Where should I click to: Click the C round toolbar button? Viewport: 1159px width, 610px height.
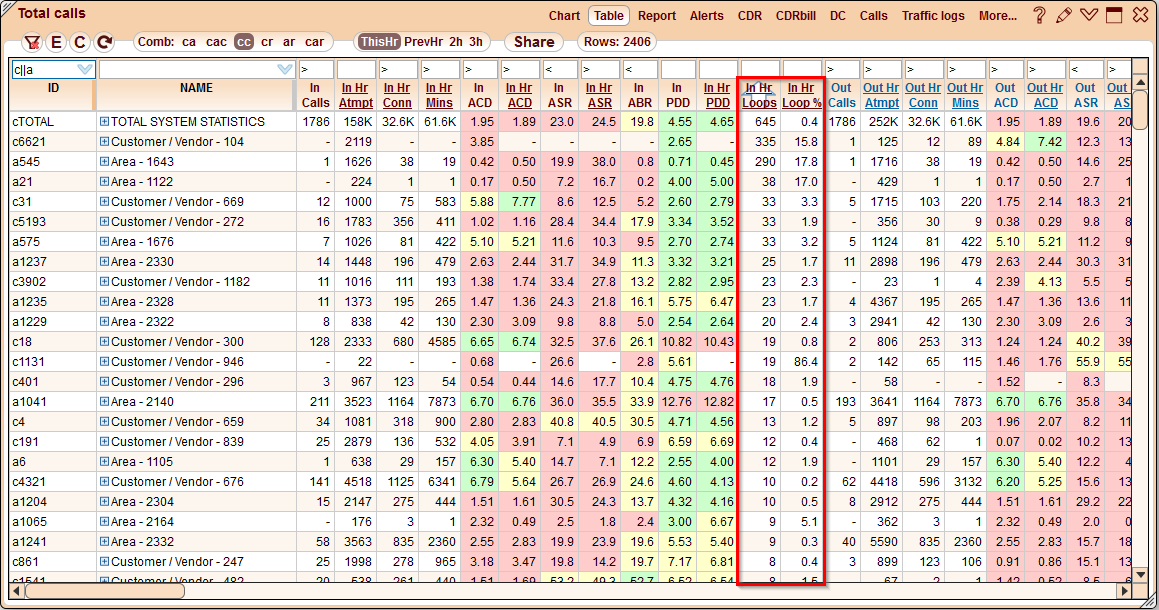[x=80, y=43]
